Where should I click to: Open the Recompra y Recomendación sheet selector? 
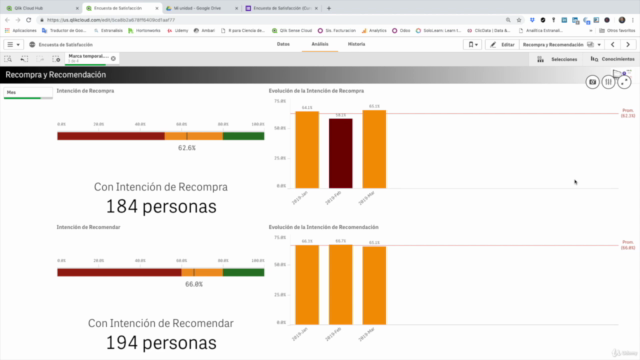pos(562,44)
